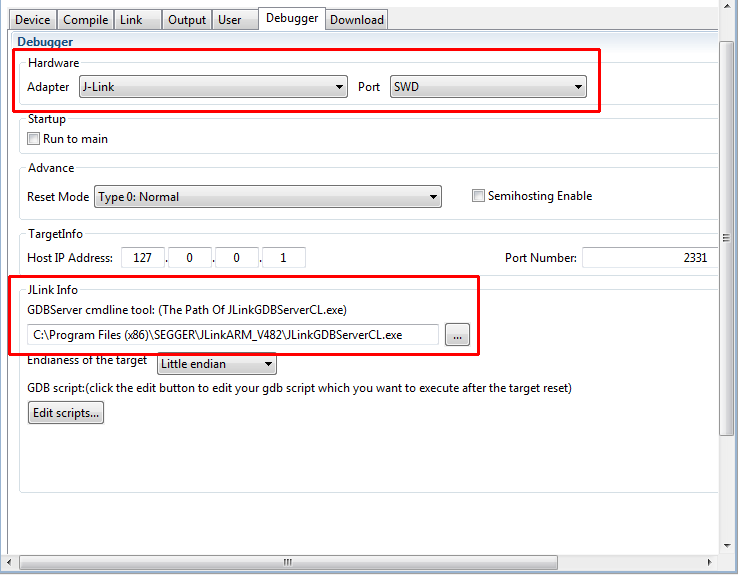Click the GDBServer path text field
Image resolution: width=738 pixels, height=575 pixels.
pyautogui.click(x=232, y=335)
